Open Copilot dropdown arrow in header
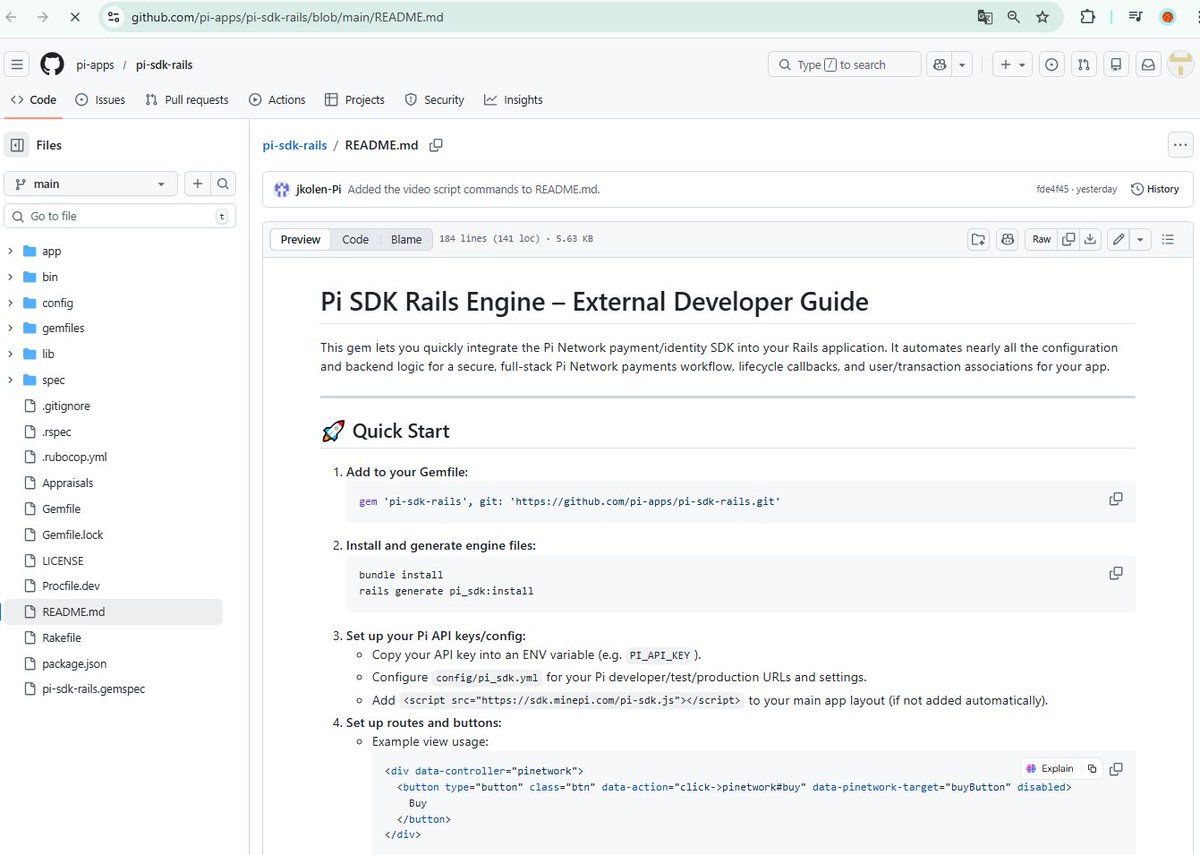The image size is (1200, 855). pos(962,65)
